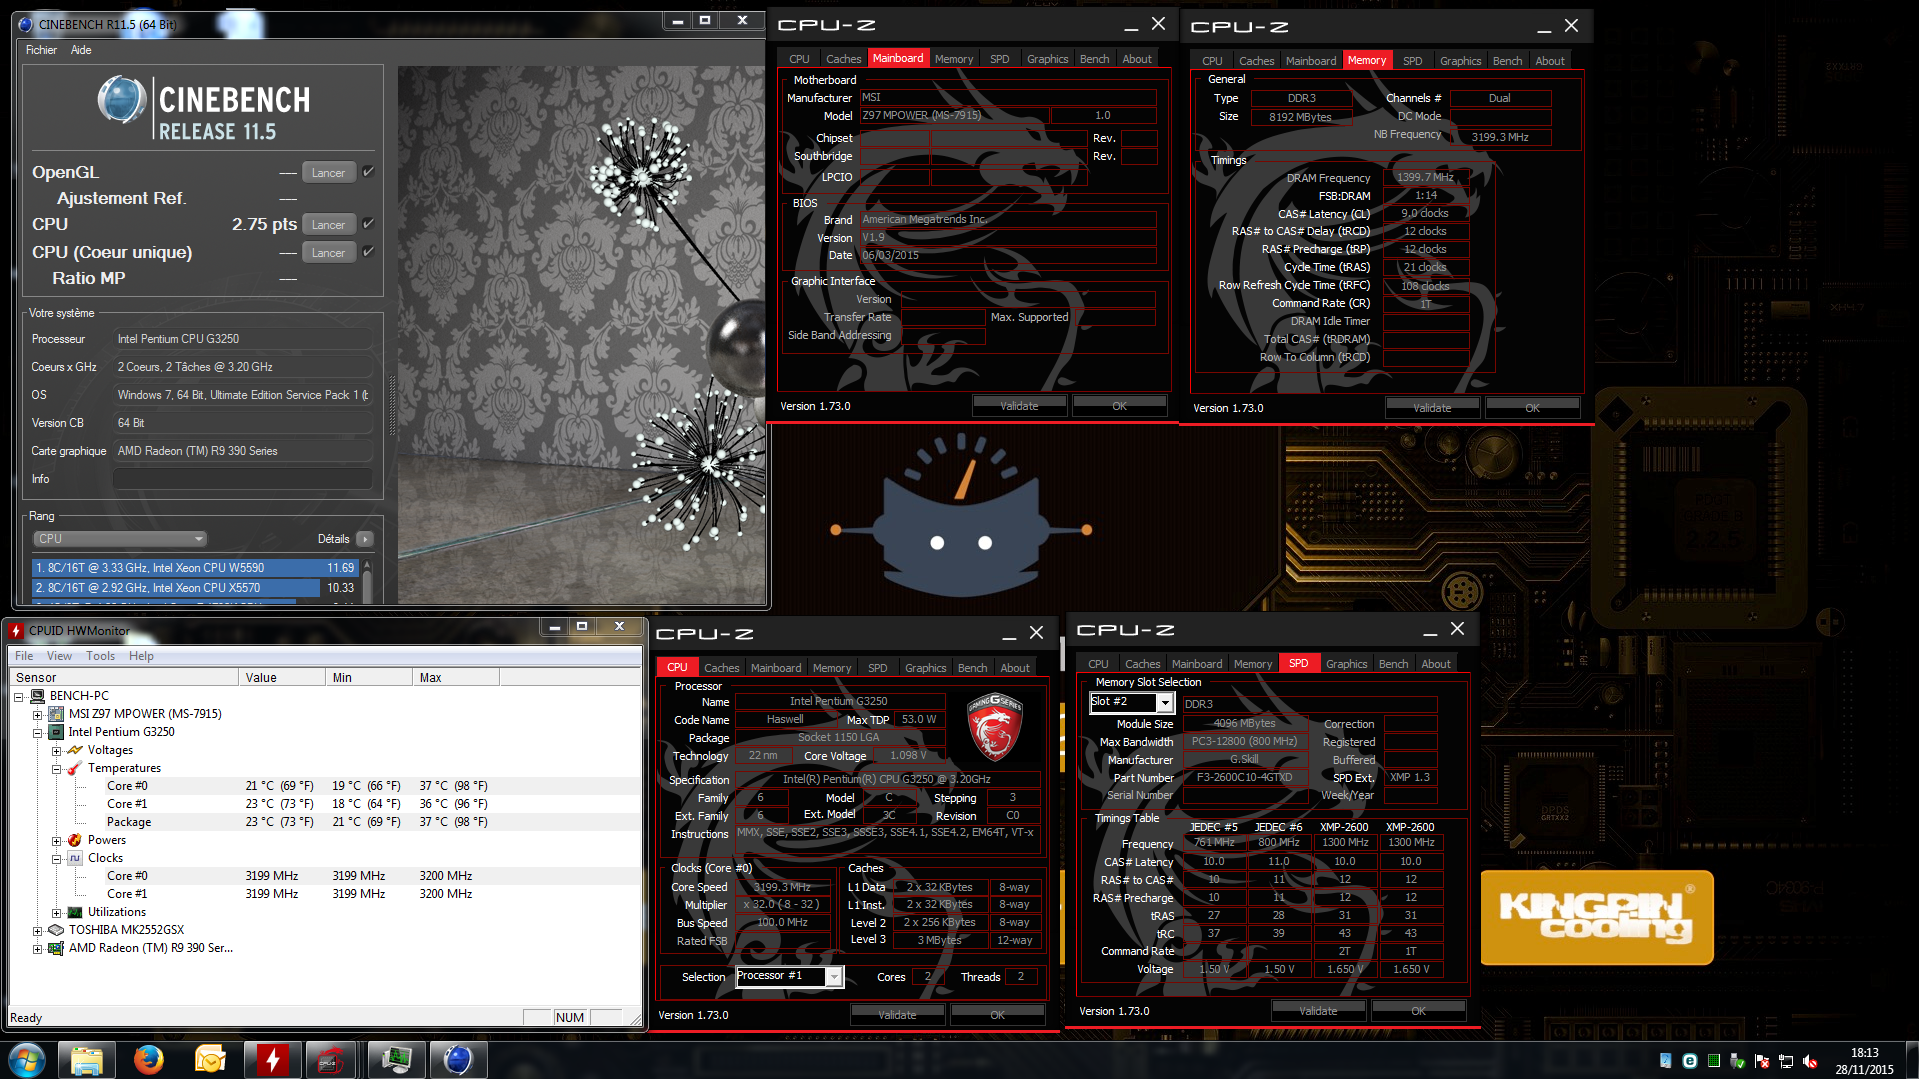Click Lancer button for the CPU test
This screenshot has width=1919, height=1079.
pos(328,225)
